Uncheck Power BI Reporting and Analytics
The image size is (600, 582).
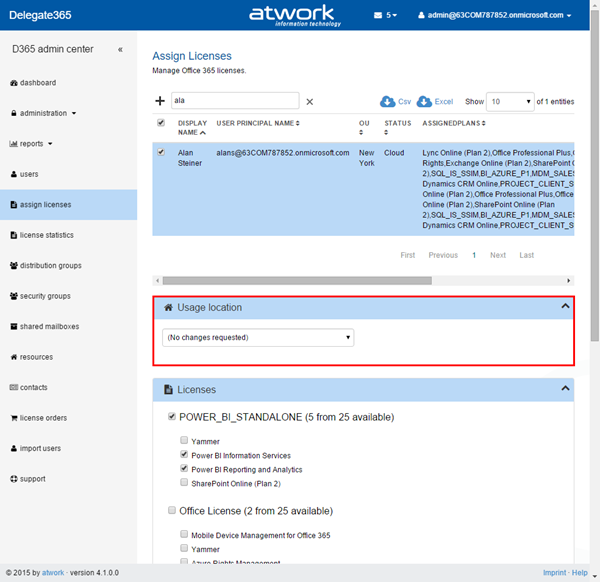point(184,468)
